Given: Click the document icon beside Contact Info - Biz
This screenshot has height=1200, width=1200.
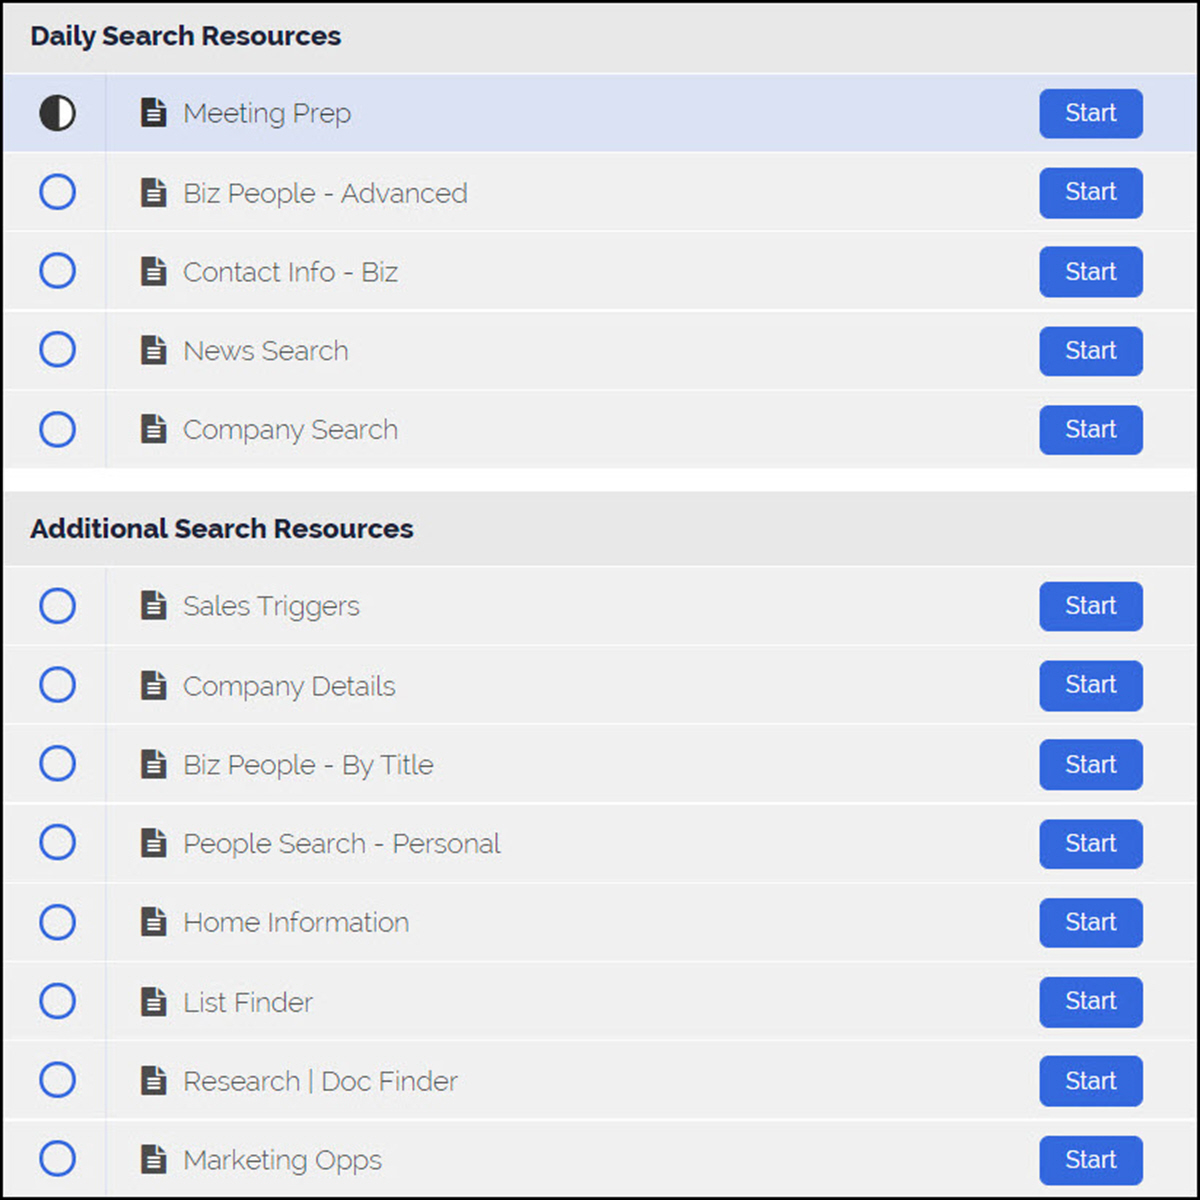Looking at the screenshot, I should point(153,271).
